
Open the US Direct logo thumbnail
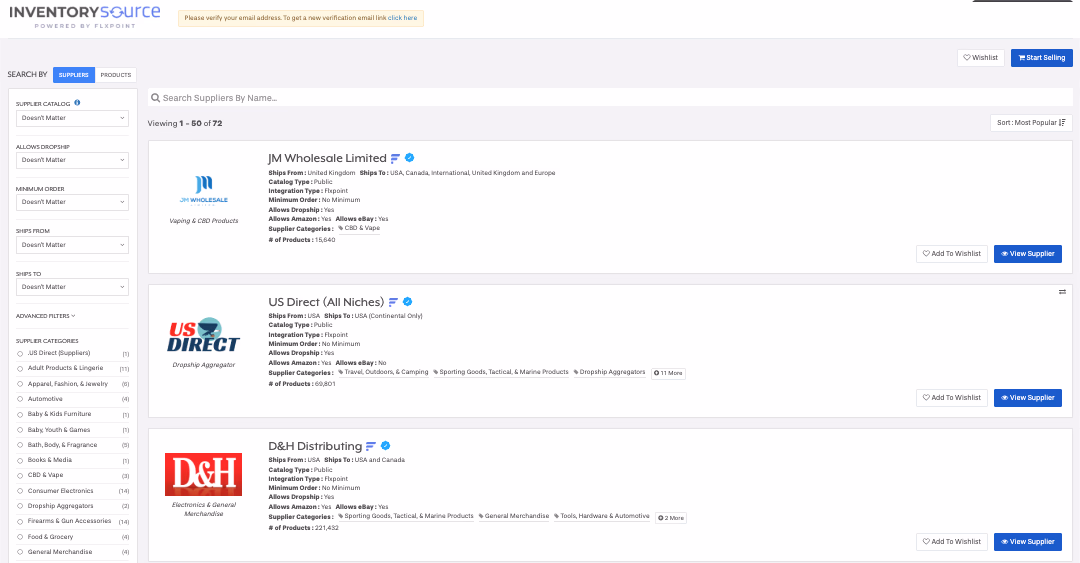point(204,336)
